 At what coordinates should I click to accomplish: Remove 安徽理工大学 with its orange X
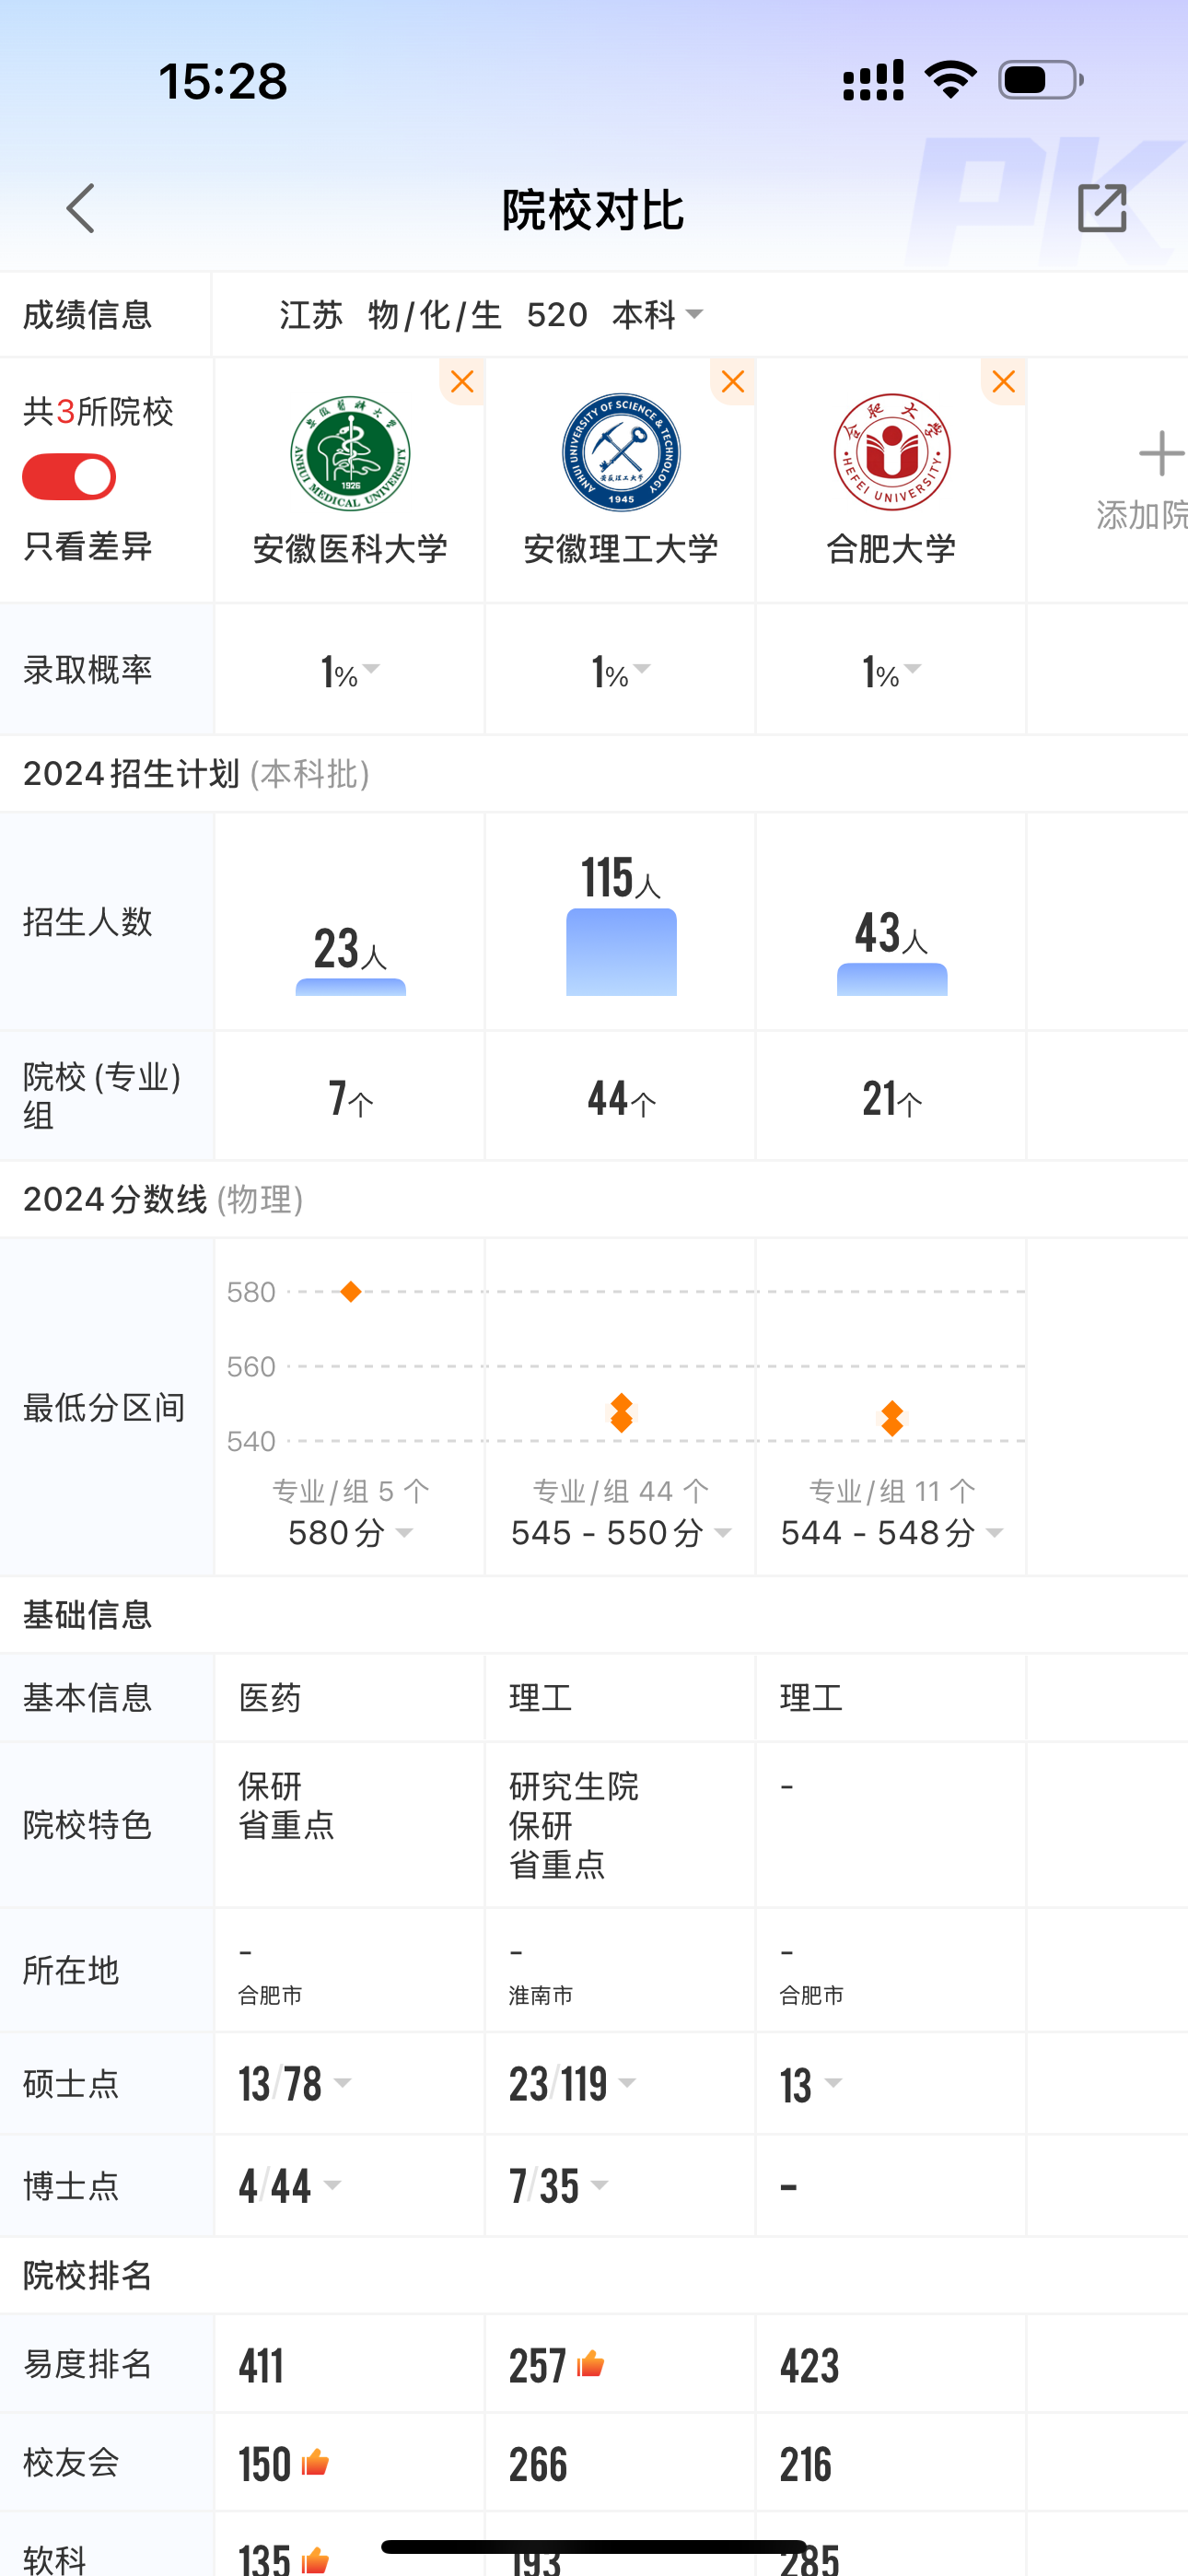(x=733, y=381)
